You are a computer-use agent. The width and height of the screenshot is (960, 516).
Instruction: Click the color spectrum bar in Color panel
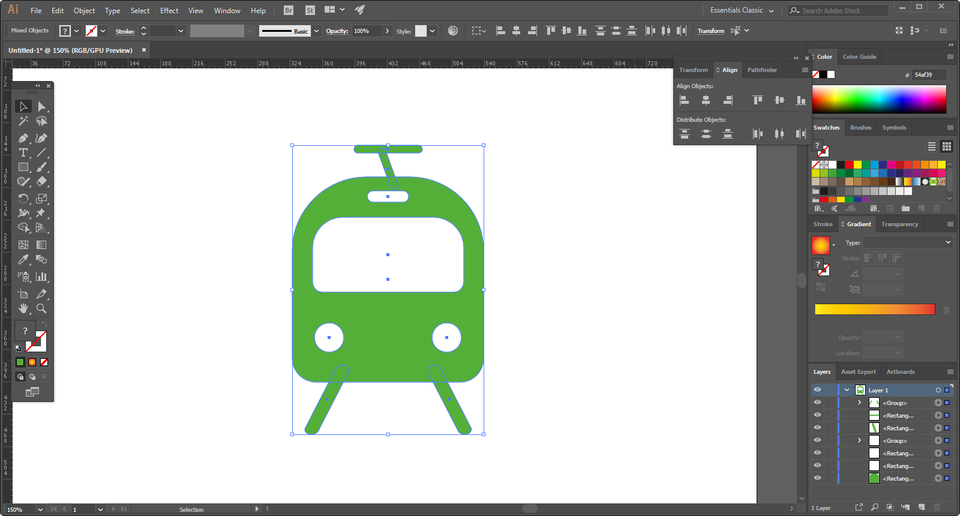tap(878, 99)
